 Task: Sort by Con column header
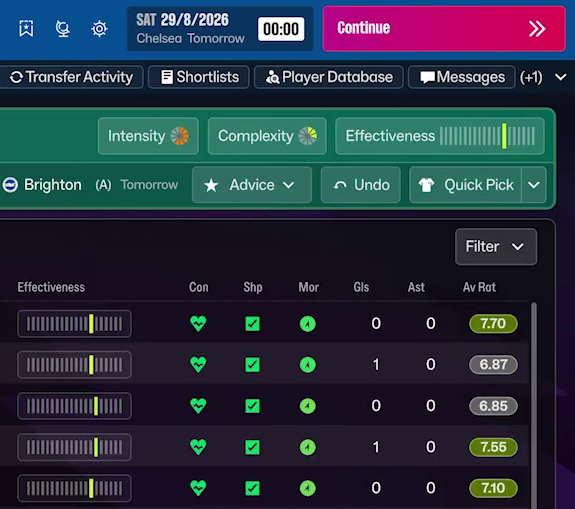tap(198, 287)
